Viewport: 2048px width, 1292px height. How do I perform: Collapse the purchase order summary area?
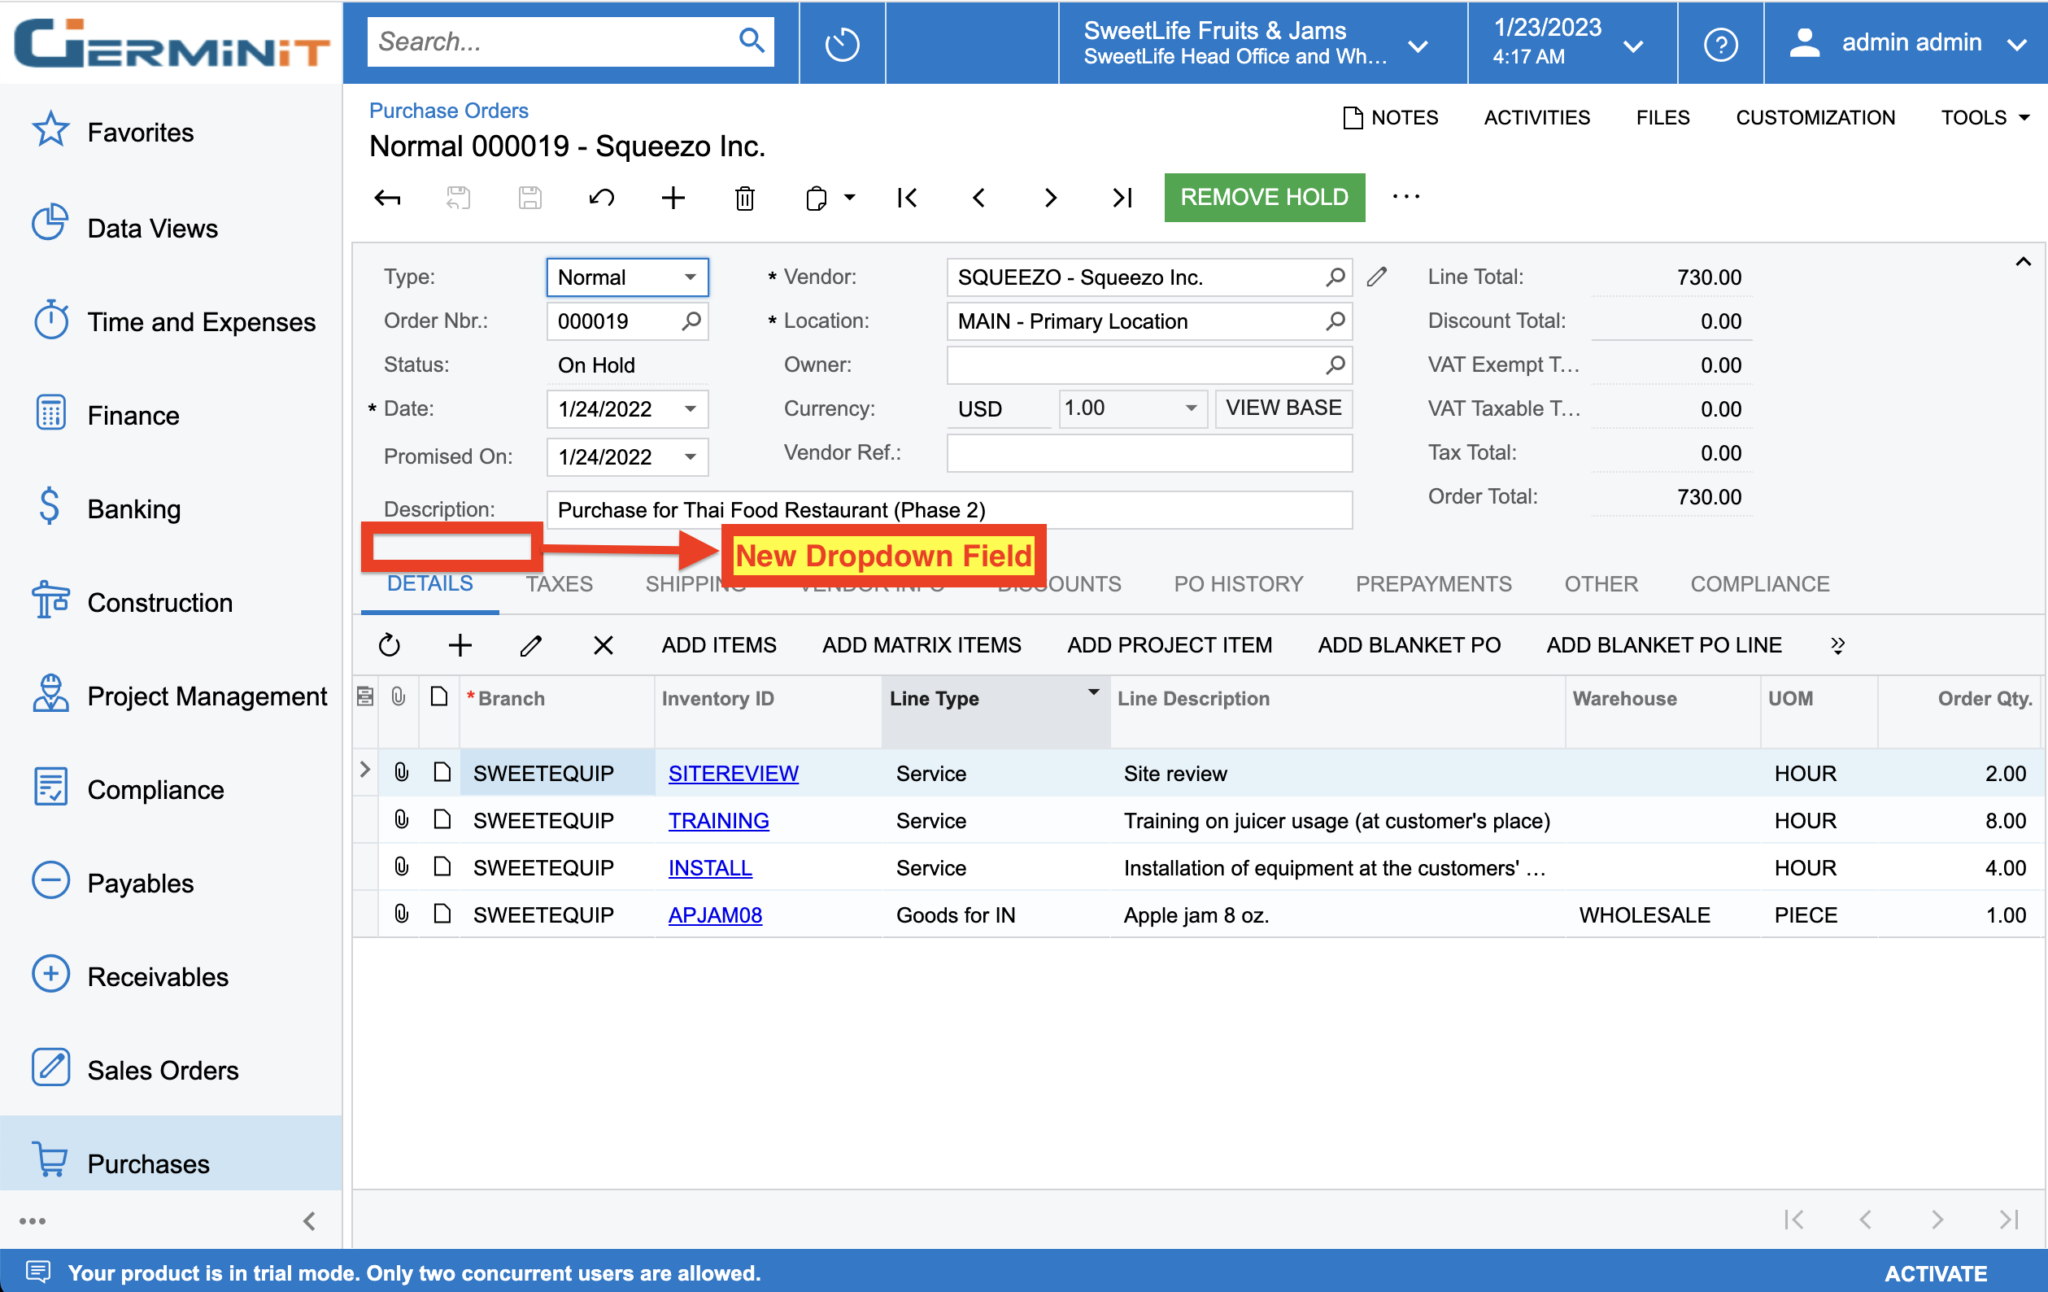(x=2023, y=261)
